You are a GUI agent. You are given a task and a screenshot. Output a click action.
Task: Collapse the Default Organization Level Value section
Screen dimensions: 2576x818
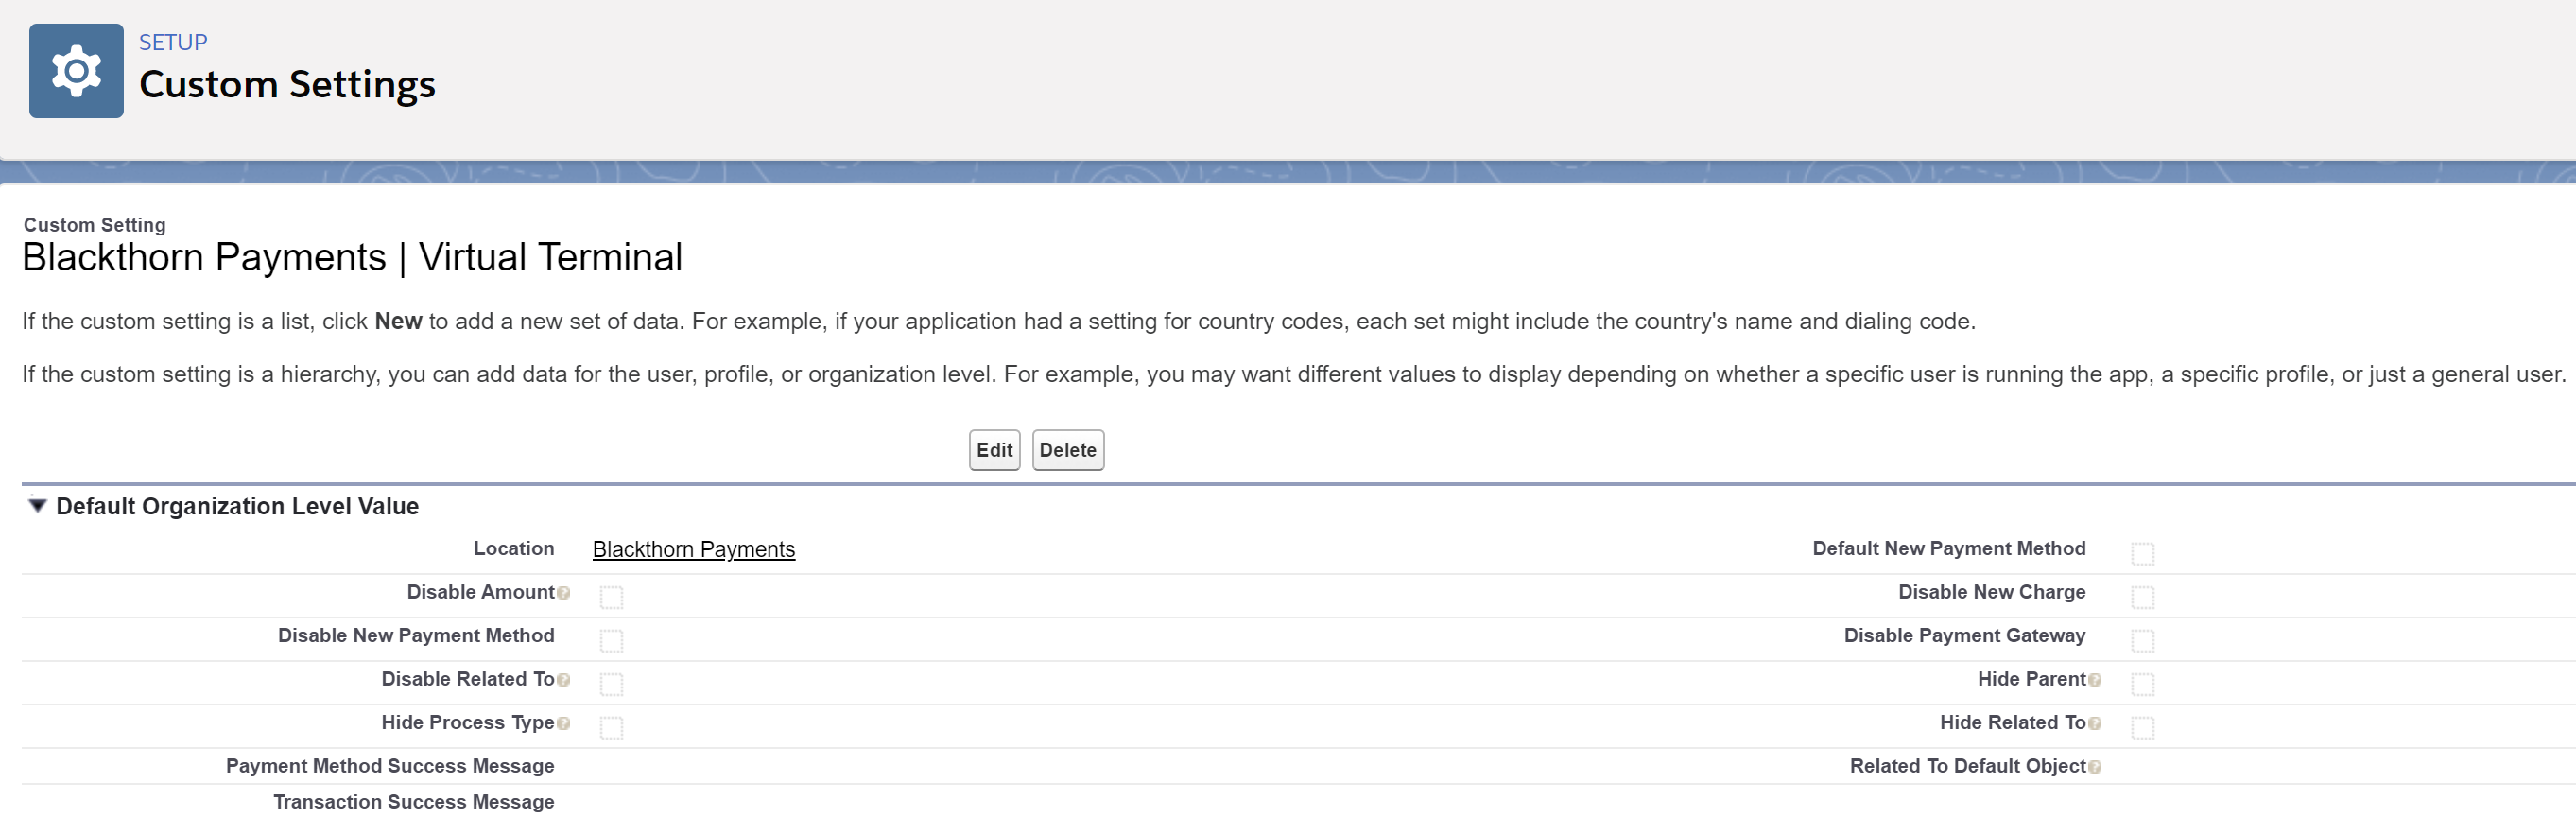point(37,506)
